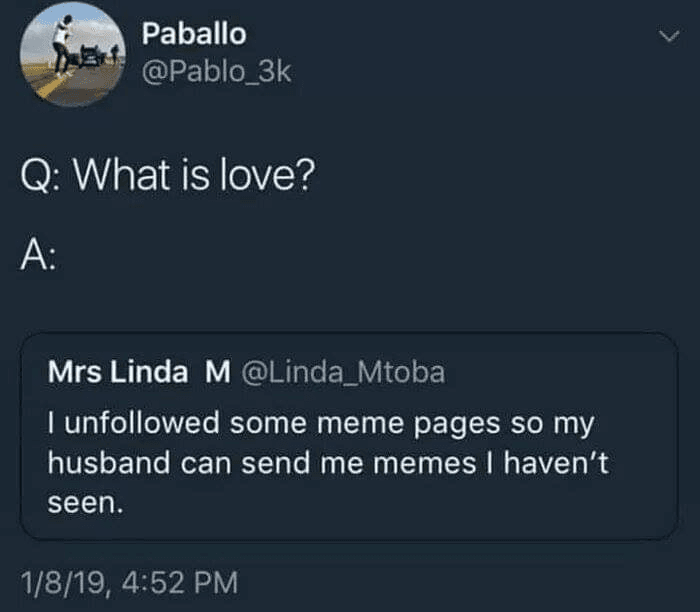Open the Paballo display name link
700x612 pixels.
(x=193, y=33)
